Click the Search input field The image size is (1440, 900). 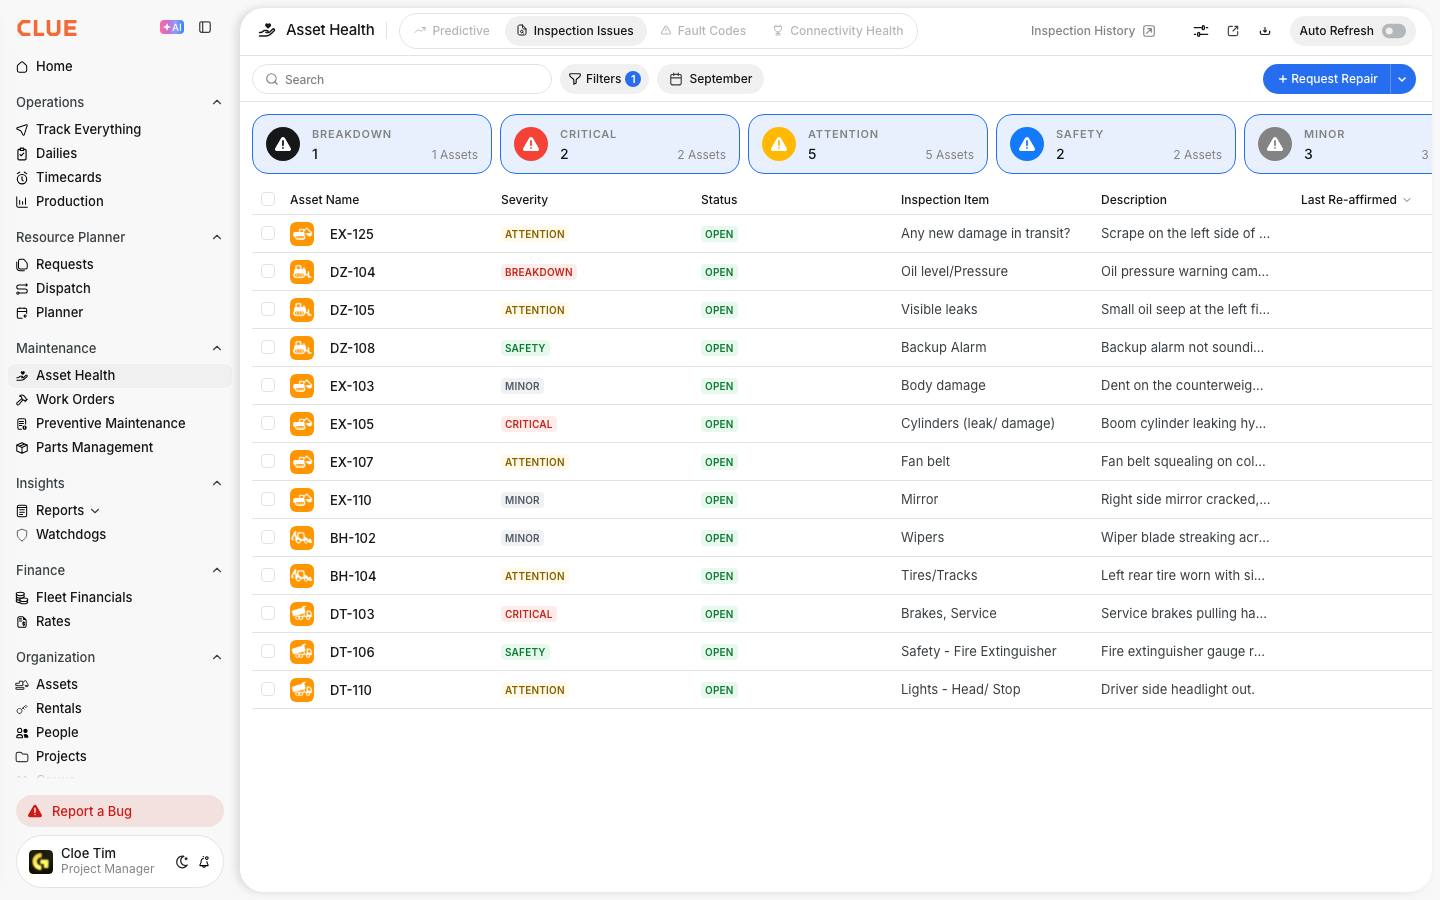coord(402,79)
